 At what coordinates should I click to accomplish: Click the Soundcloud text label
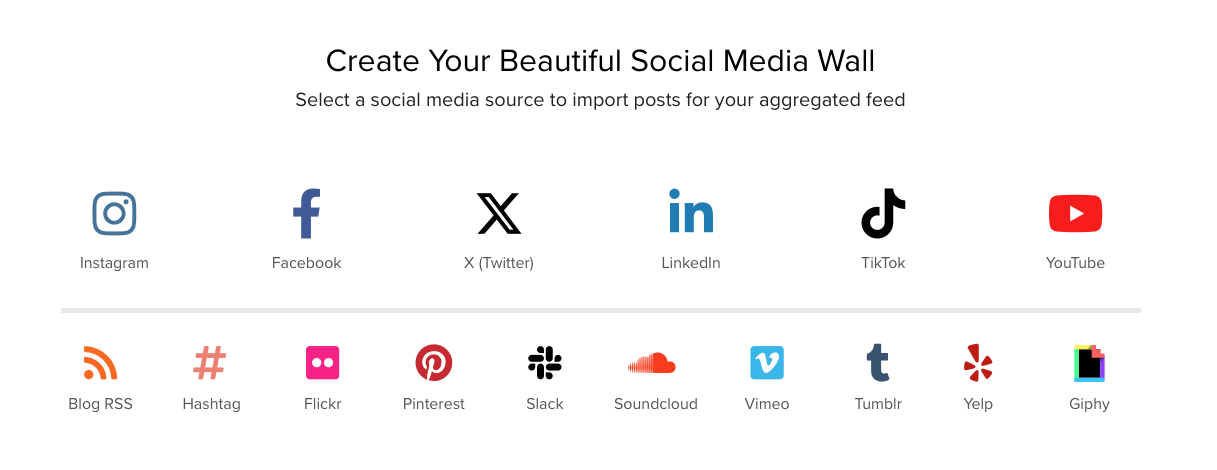(656, 404)
